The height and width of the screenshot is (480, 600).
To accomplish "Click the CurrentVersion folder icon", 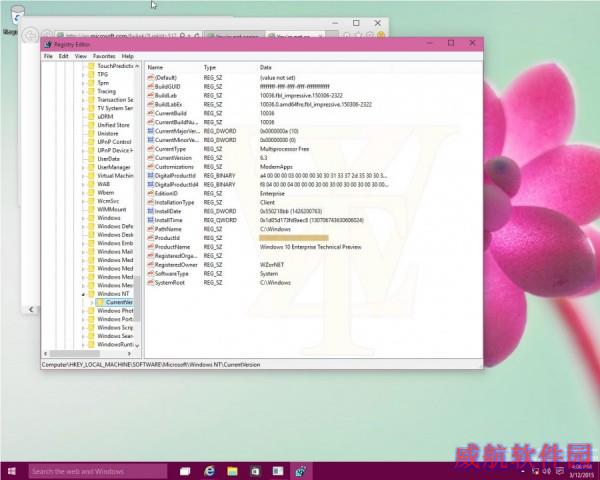I will (100, 302).
